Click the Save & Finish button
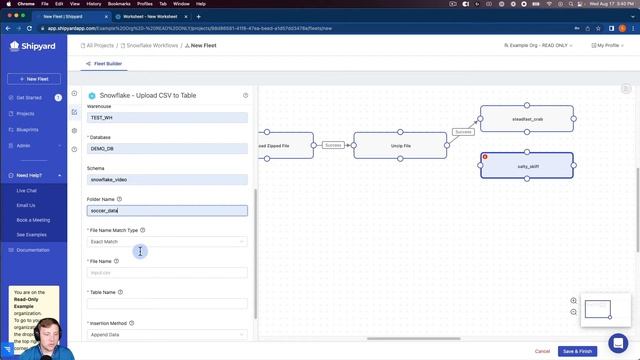 coord(577,351)
